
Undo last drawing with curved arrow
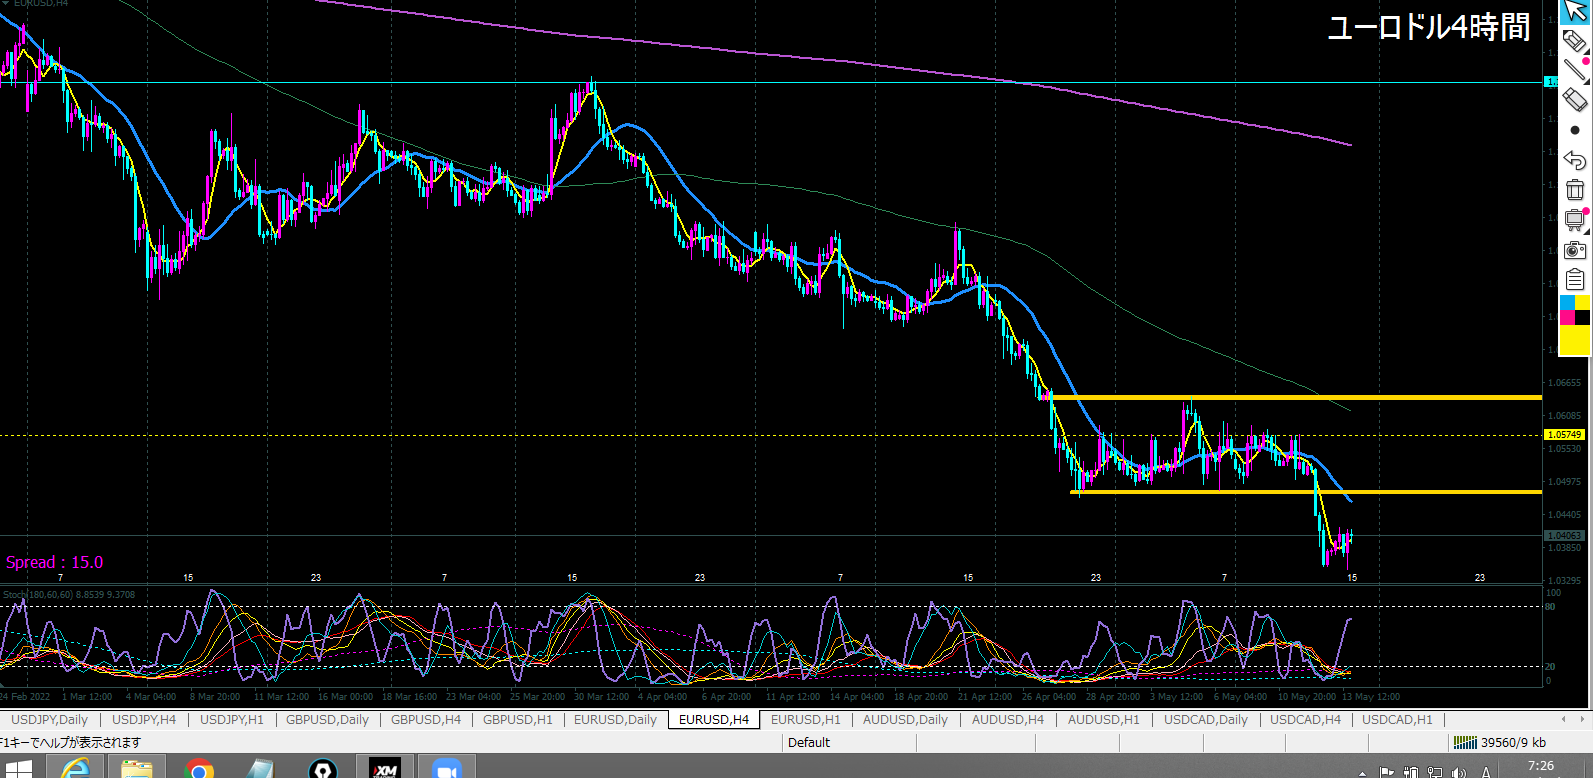pyautogui.click(x=1574, y=160)
